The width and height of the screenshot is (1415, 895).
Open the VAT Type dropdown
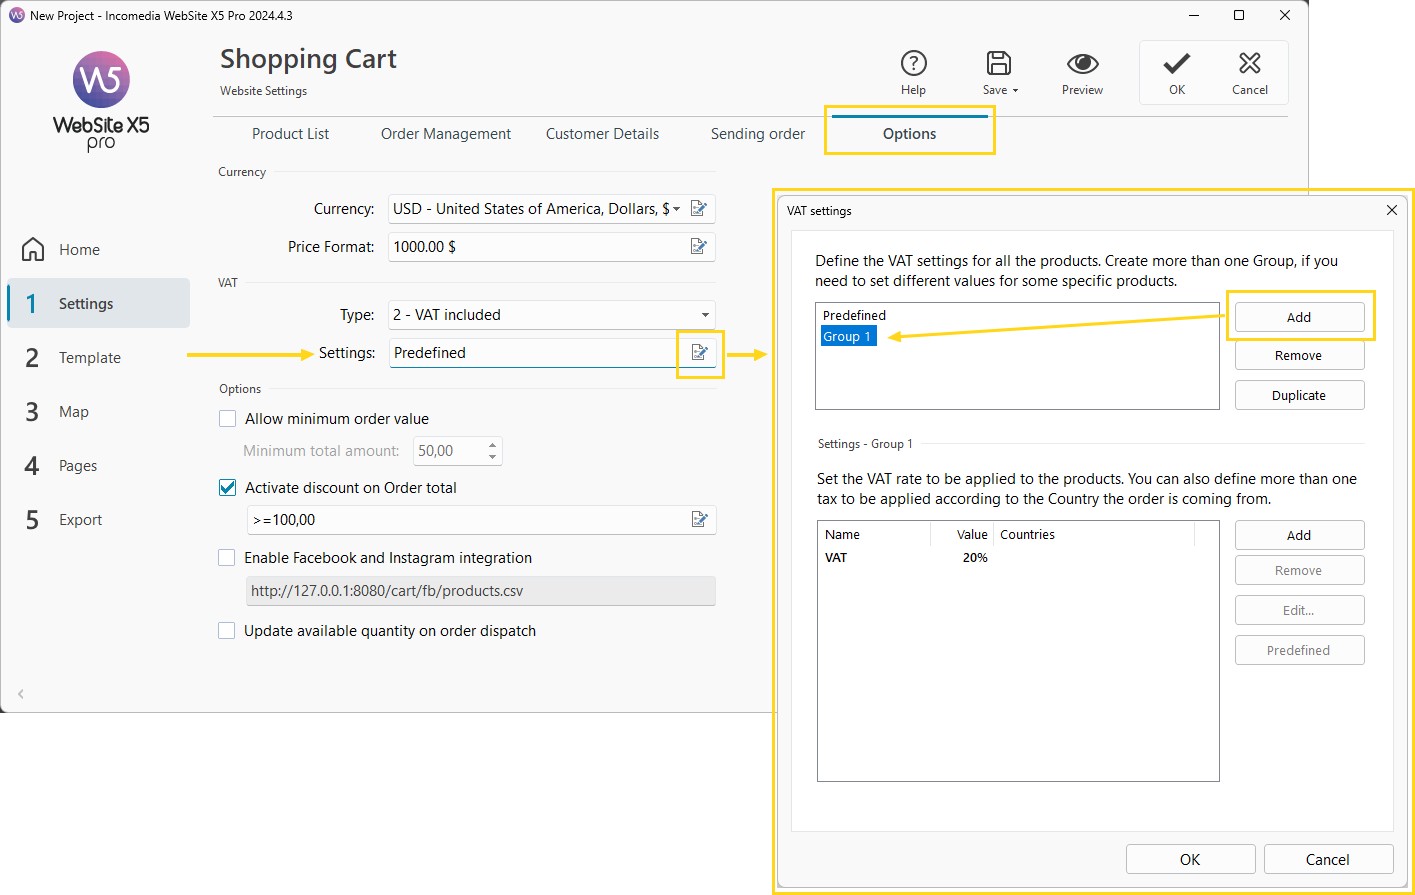[x=705, y=315]
